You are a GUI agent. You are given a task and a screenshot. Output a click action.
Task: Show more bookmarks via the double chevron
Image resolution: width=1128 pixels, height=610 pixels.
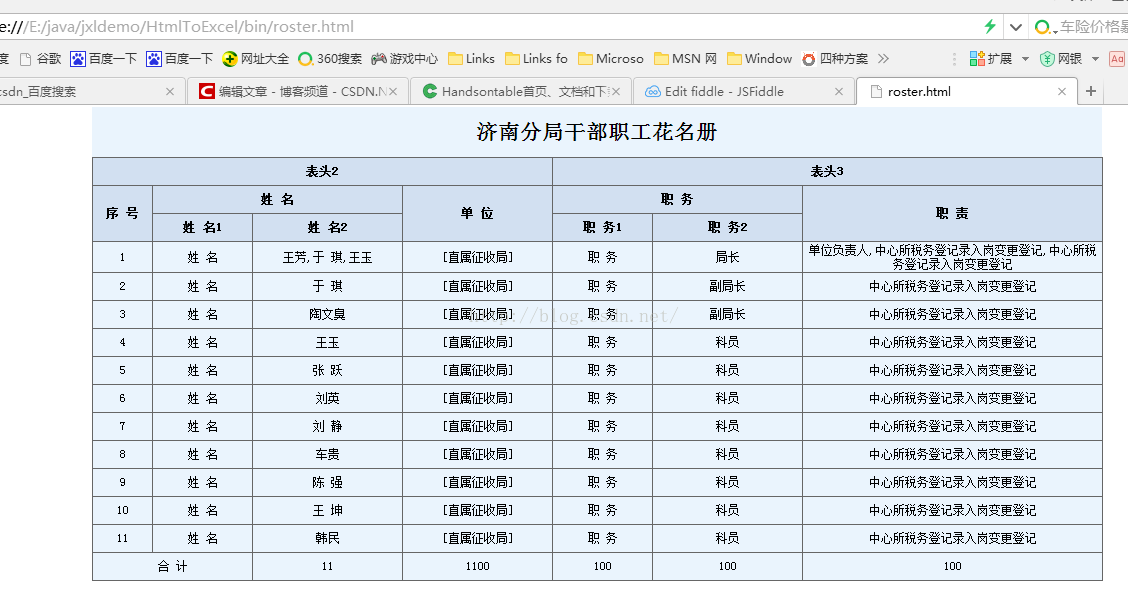coord(883,59)
